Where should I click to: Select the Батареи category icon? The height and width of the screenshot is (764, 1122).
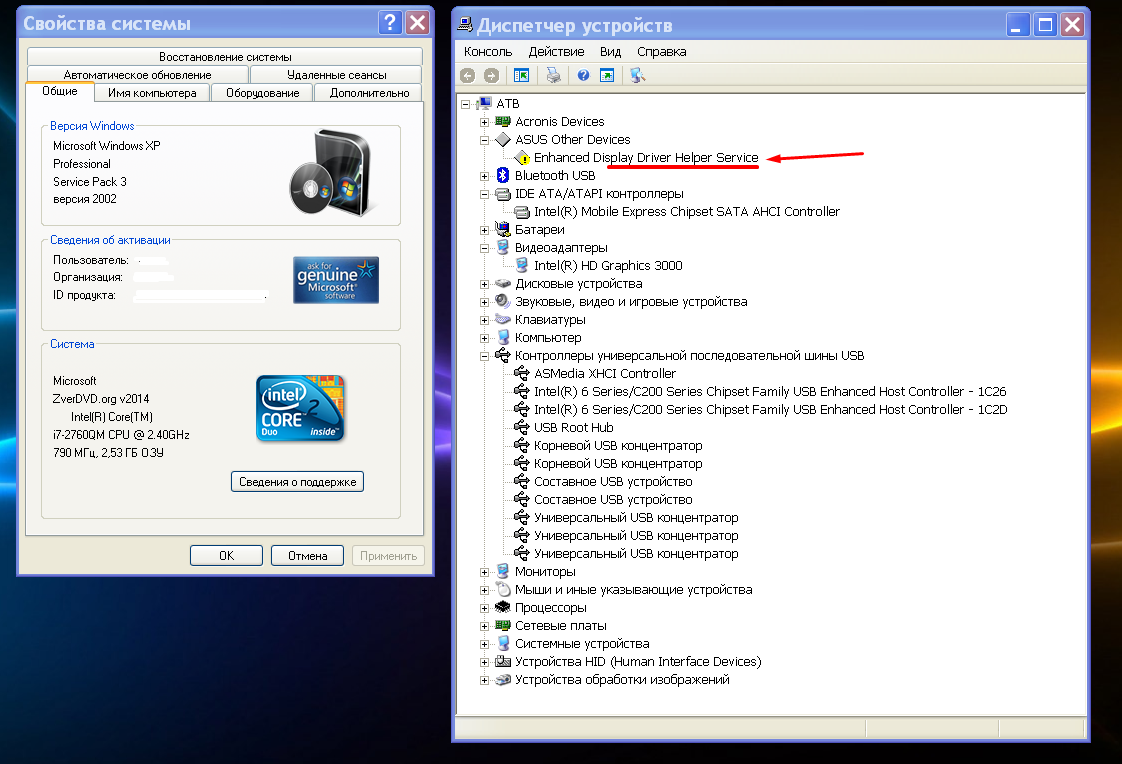(503, 230)
